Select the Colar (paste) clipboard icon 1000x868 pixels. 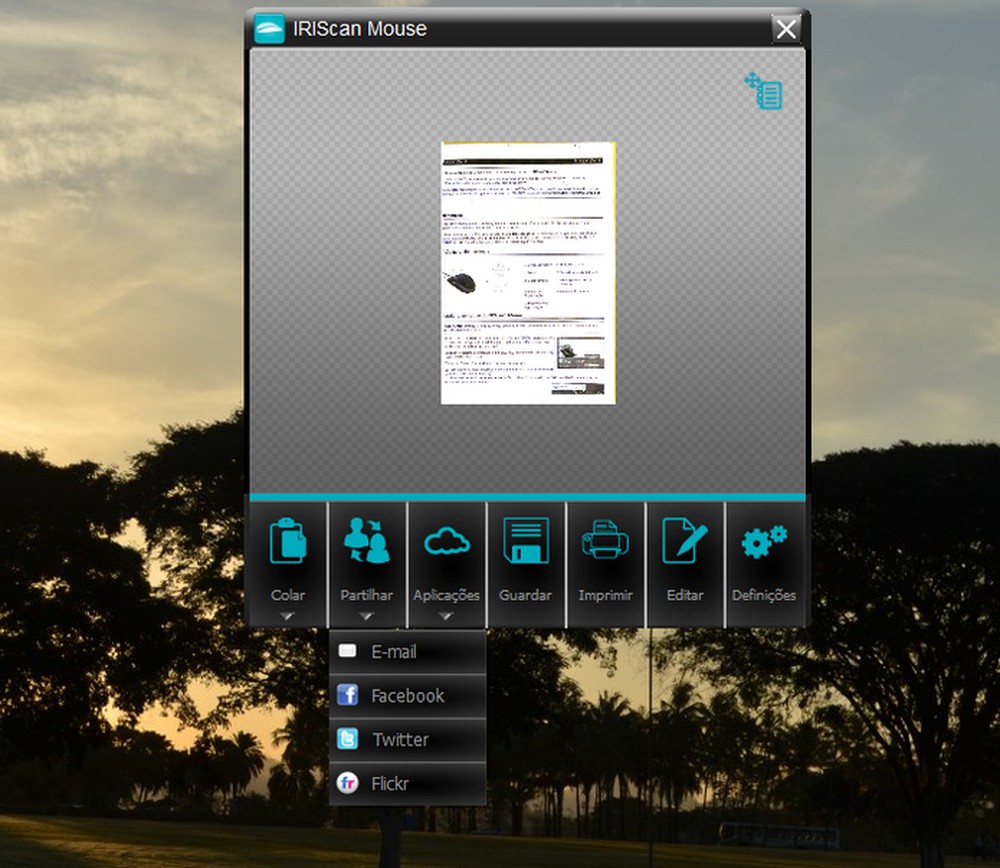click(288, 540)
